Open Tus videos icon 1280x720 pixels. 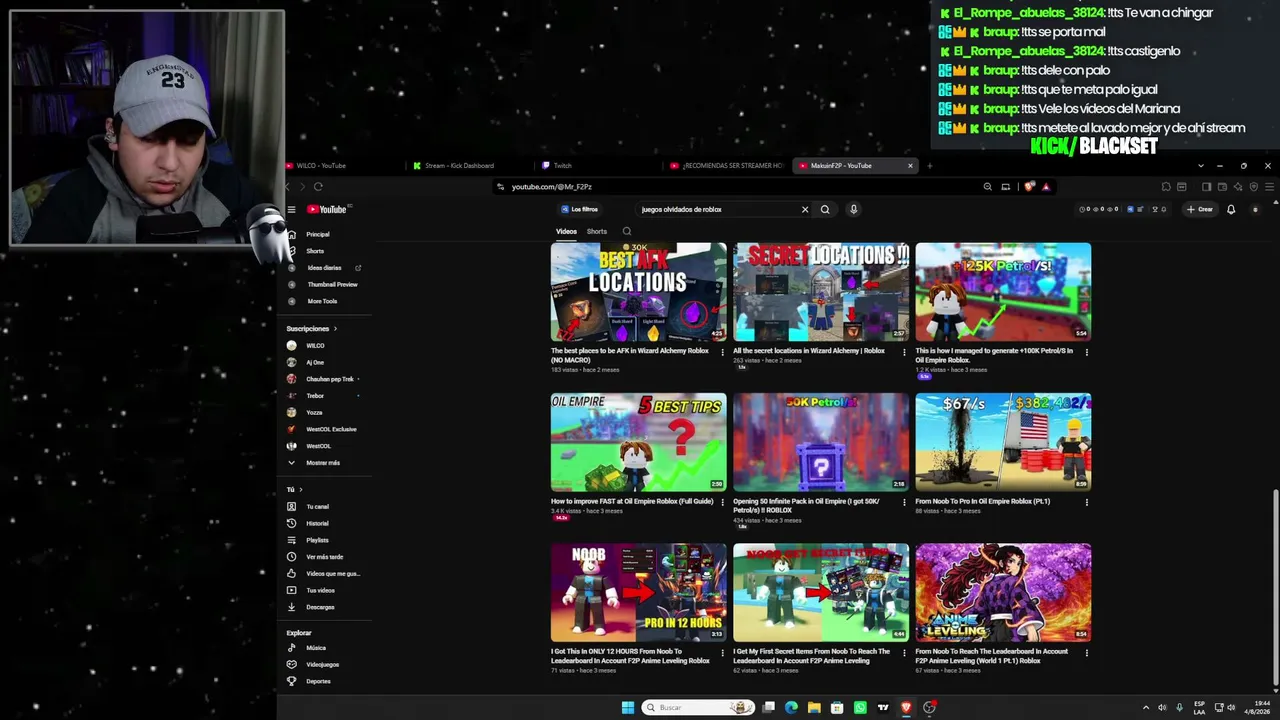[x=291, y=590]
